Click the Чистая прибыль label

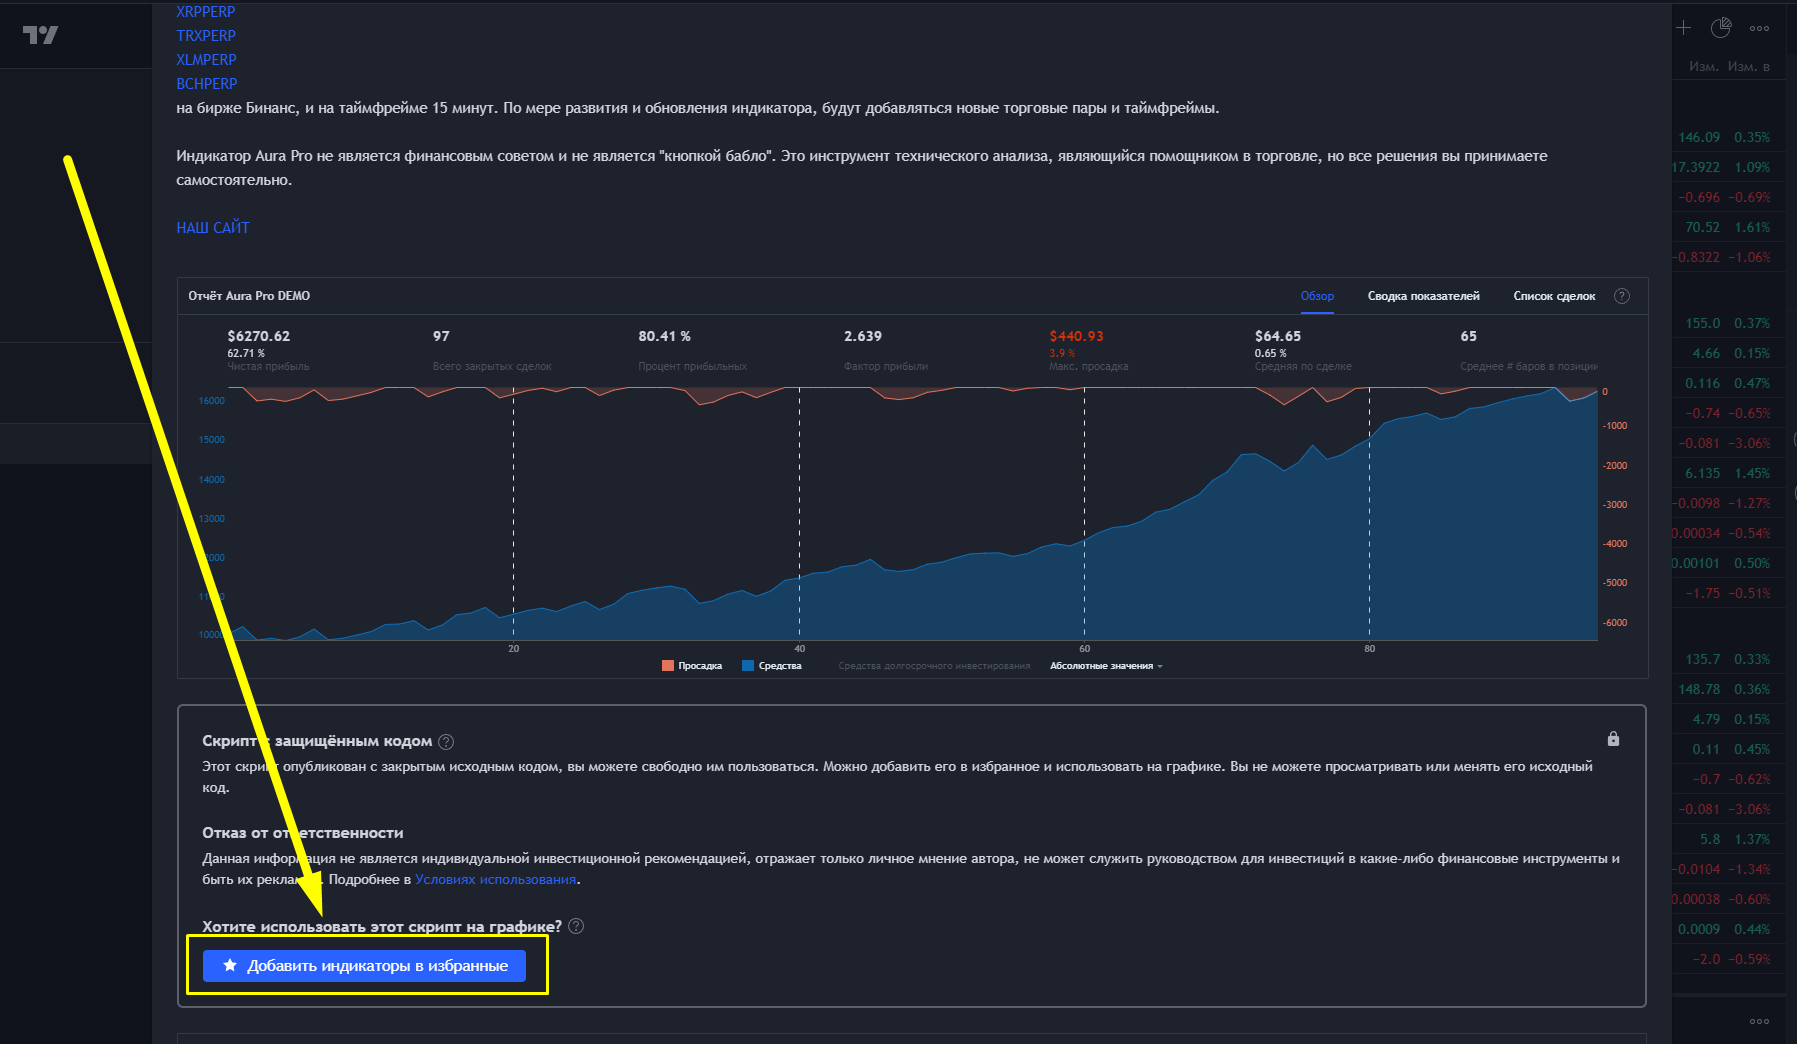(x=268, y=367)
